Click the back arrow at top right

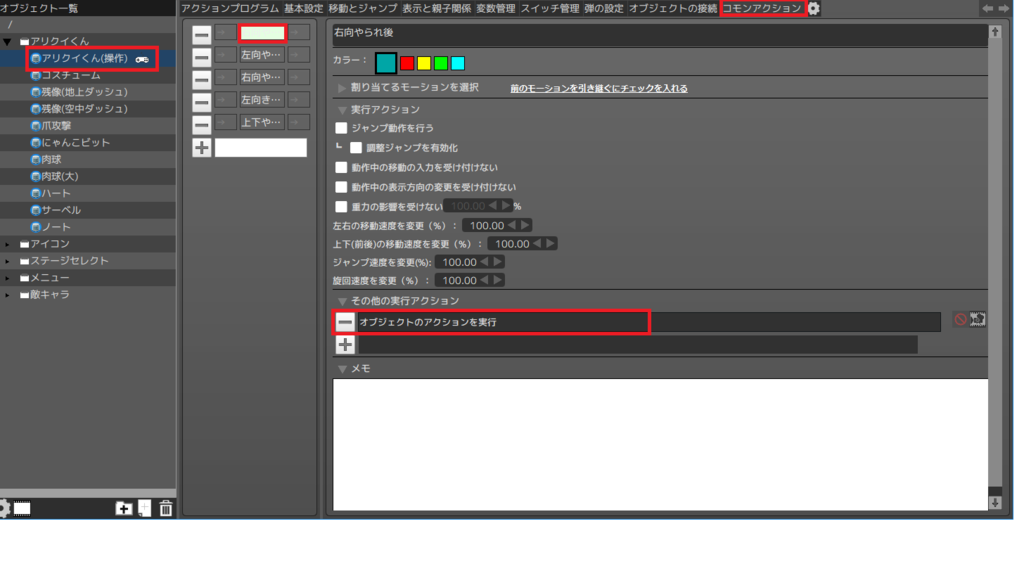(x=987, y=8)
